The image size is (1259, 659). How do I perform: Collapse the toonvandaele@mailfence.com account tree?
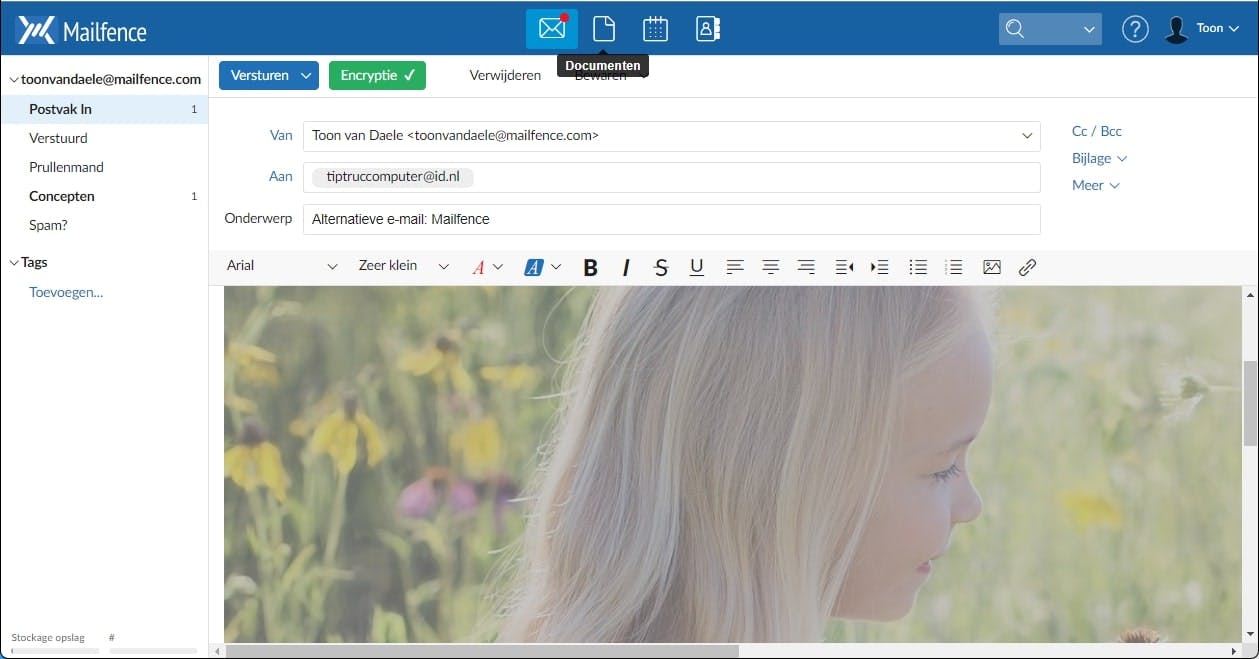pyautogui.click(x=13, y=80)
